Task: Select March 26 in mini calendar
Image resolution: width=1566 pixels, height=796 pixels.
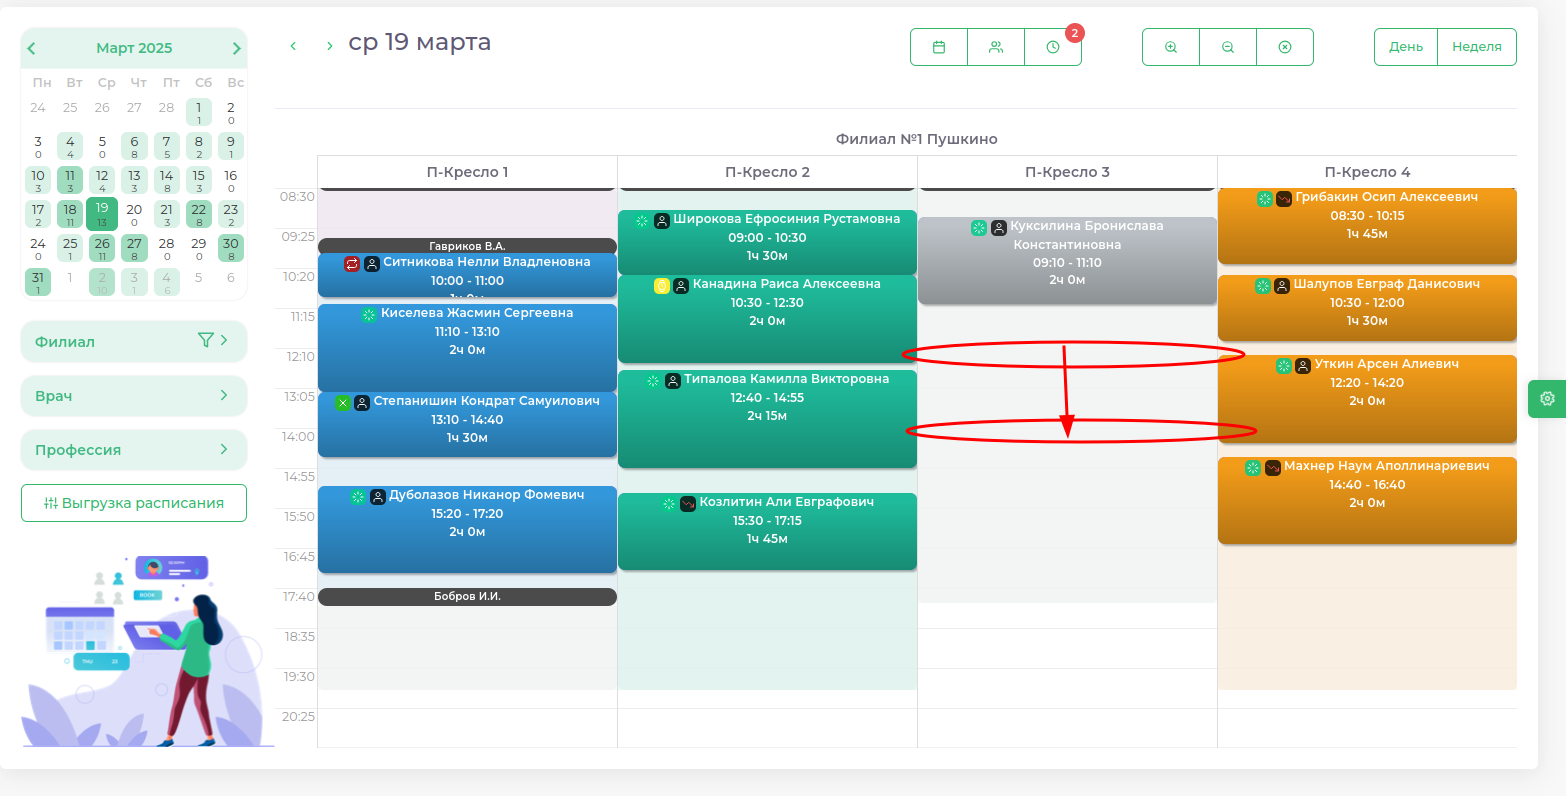Action: tap(102, 246)
